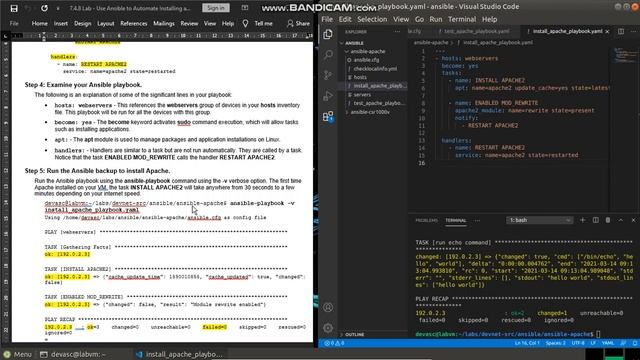Open the Selection menu in VS Code
Image resolution: width=640 pixels, height=360 pixels.
coord(372,19)
